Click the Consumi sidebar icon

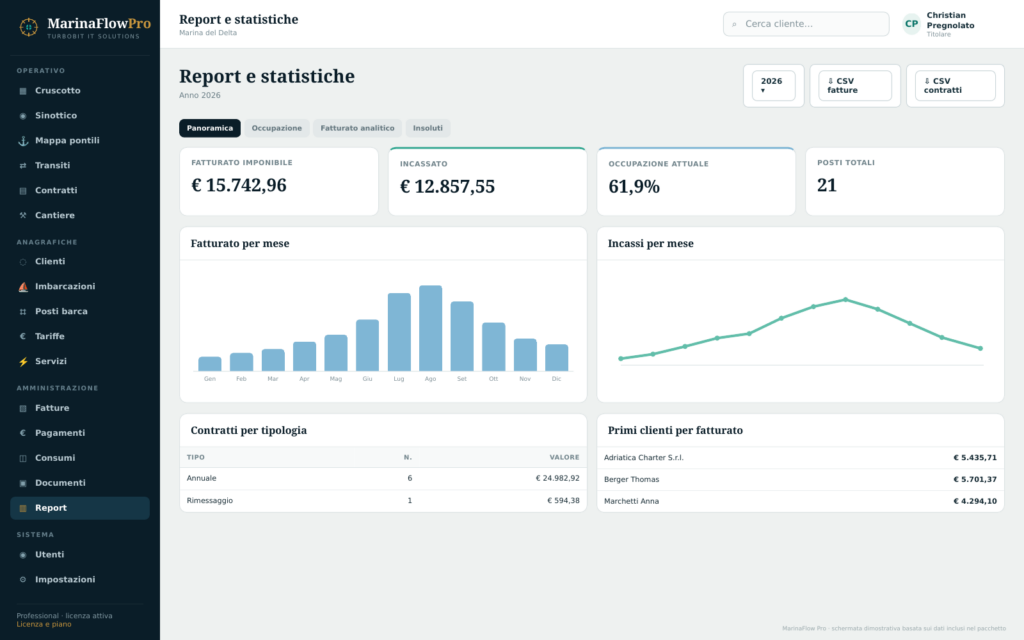[23, 458]
